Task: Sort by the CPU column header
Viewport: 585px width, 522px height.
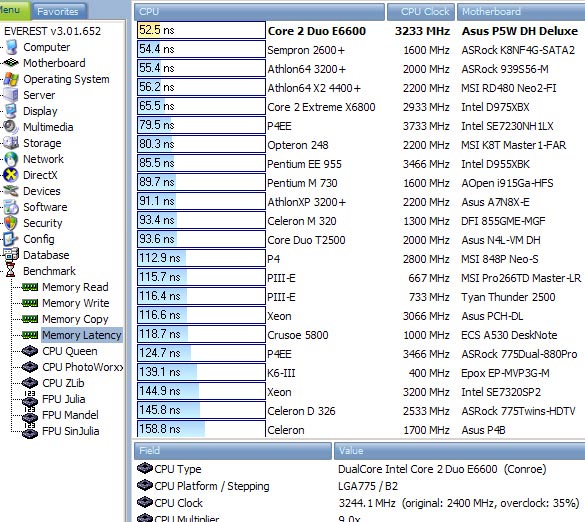Action: coord(259,12)
